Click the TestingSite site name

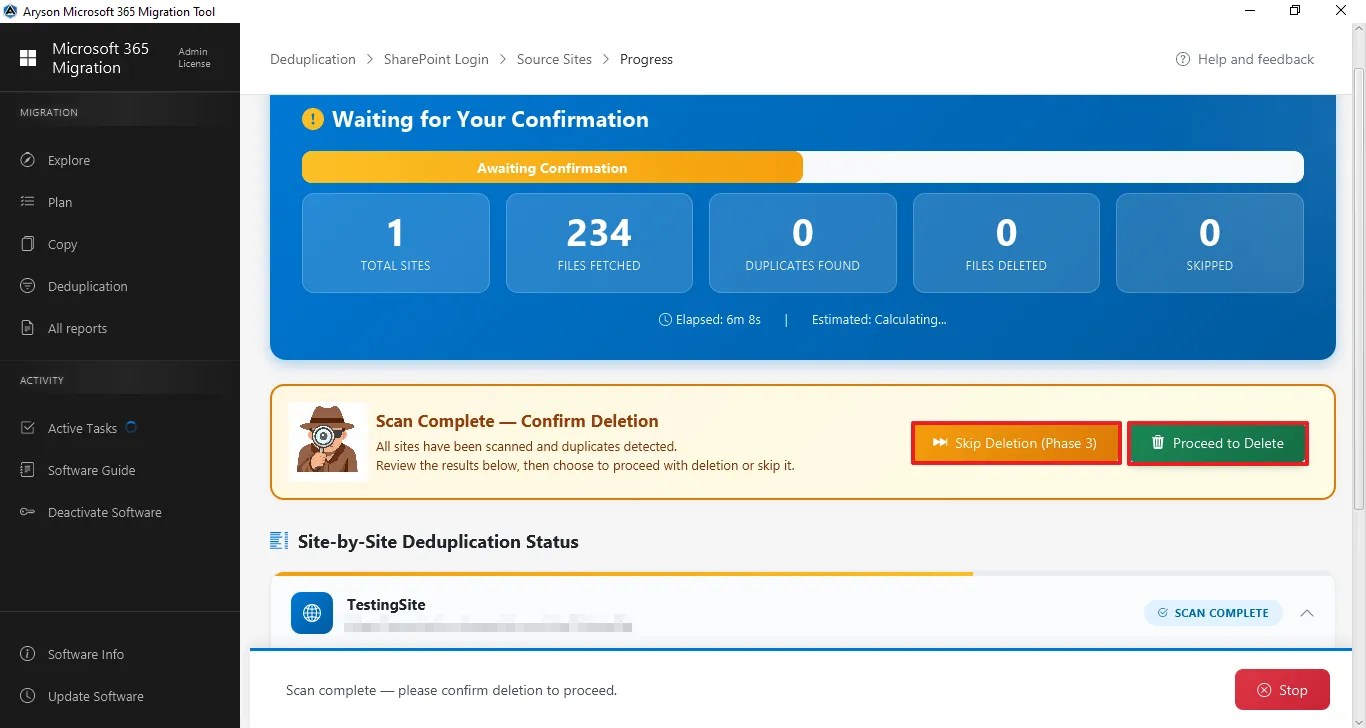386,604
